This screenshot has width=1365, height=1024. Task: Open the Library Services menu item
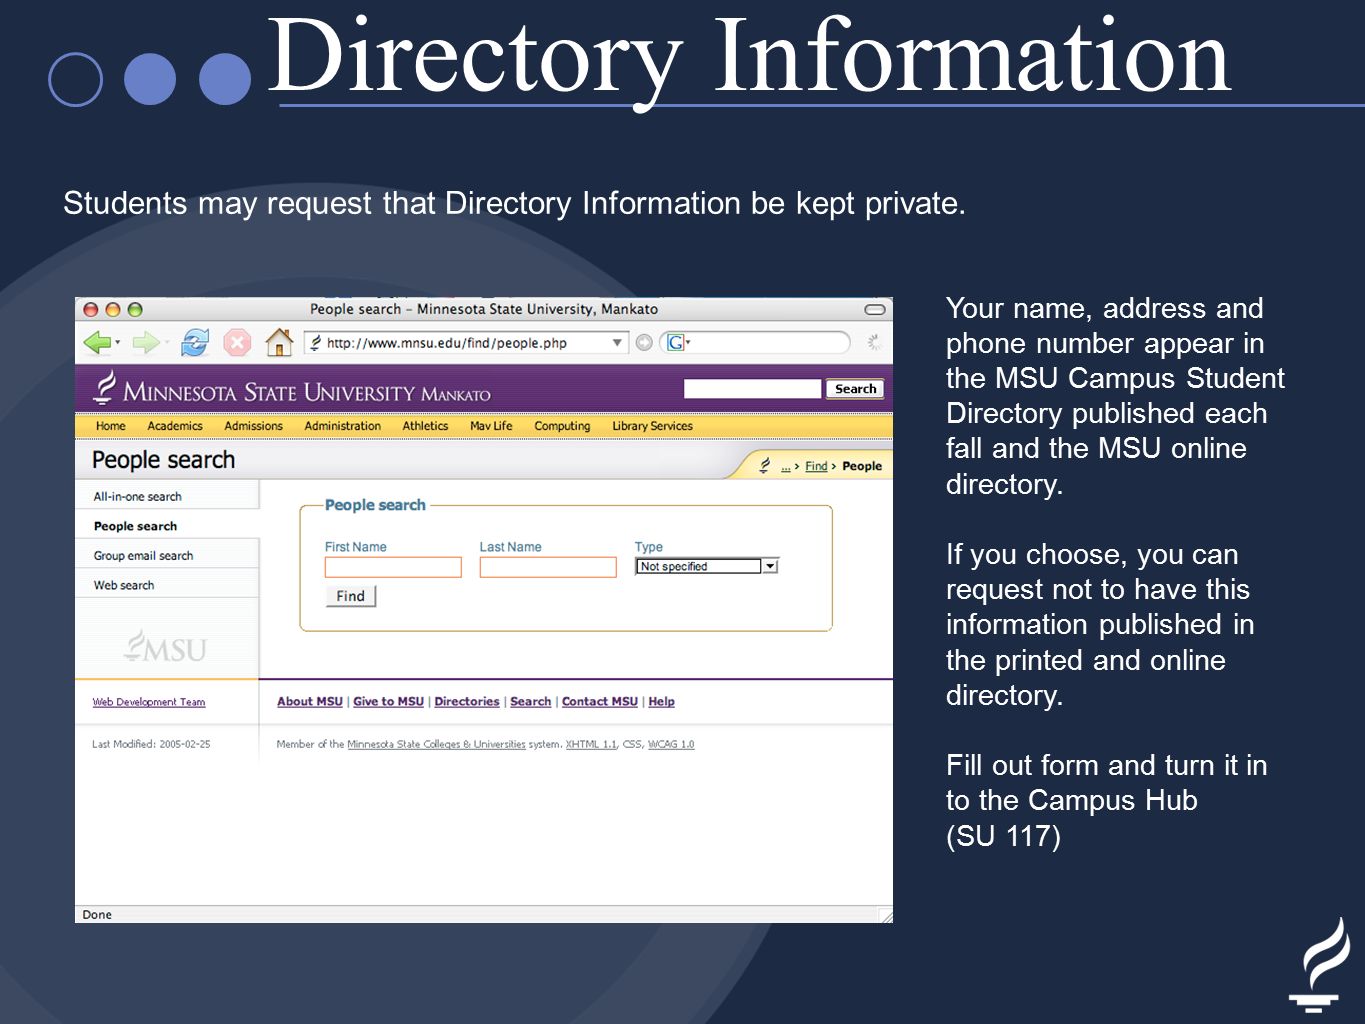coord(653,426)
